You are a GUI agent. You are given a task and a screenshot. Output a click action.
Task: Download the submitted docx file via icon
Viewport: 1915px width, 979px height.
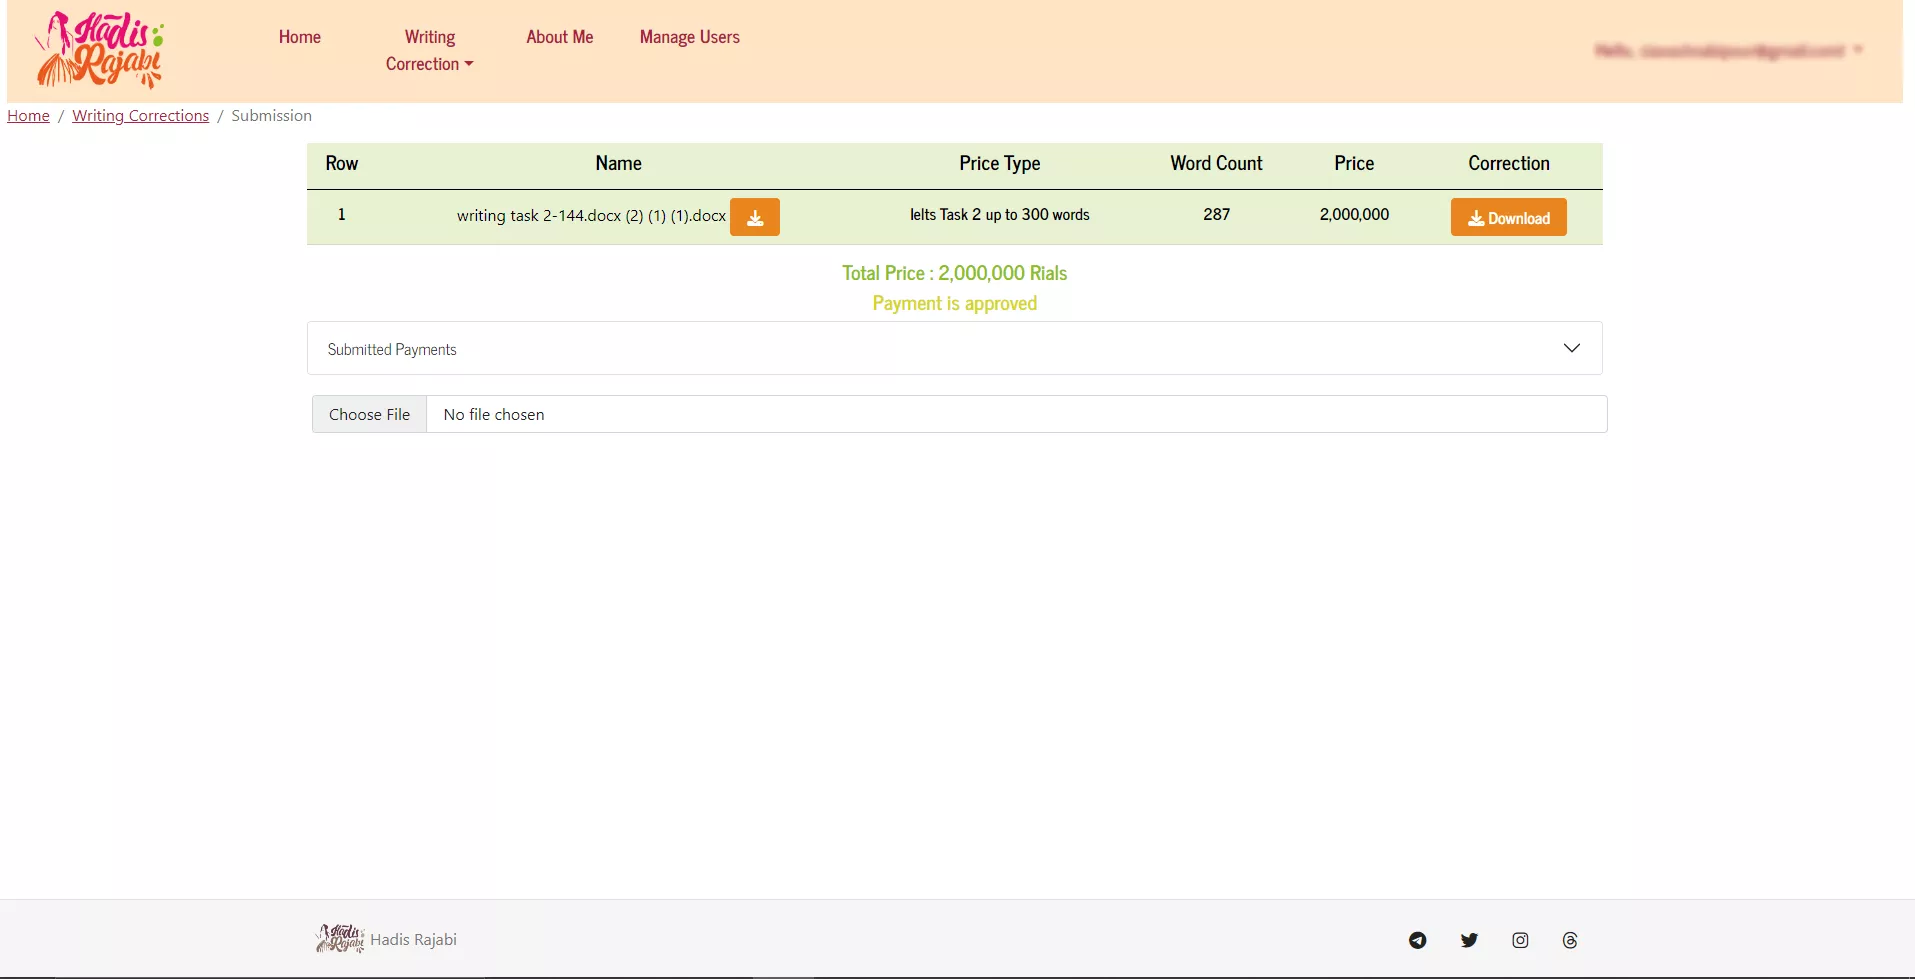(x=754, y=217)
